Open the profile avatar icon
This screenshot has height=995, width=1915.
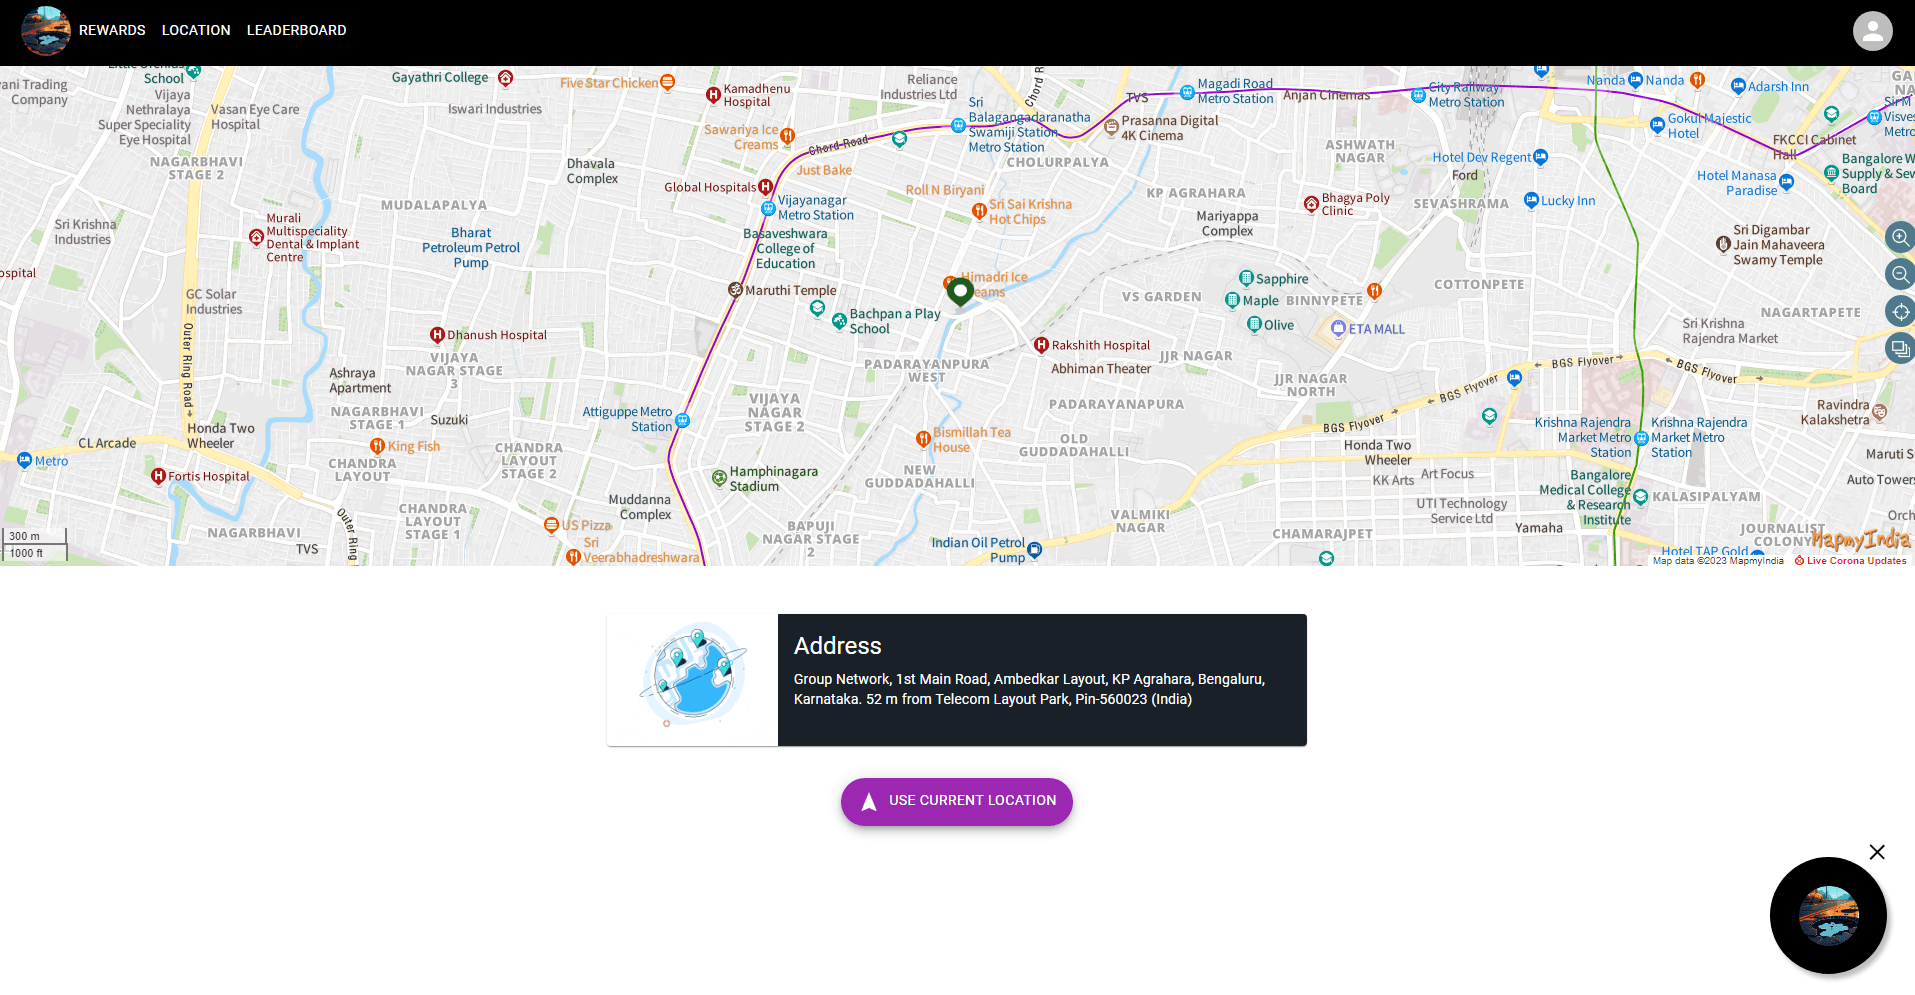coord(1872,31)
